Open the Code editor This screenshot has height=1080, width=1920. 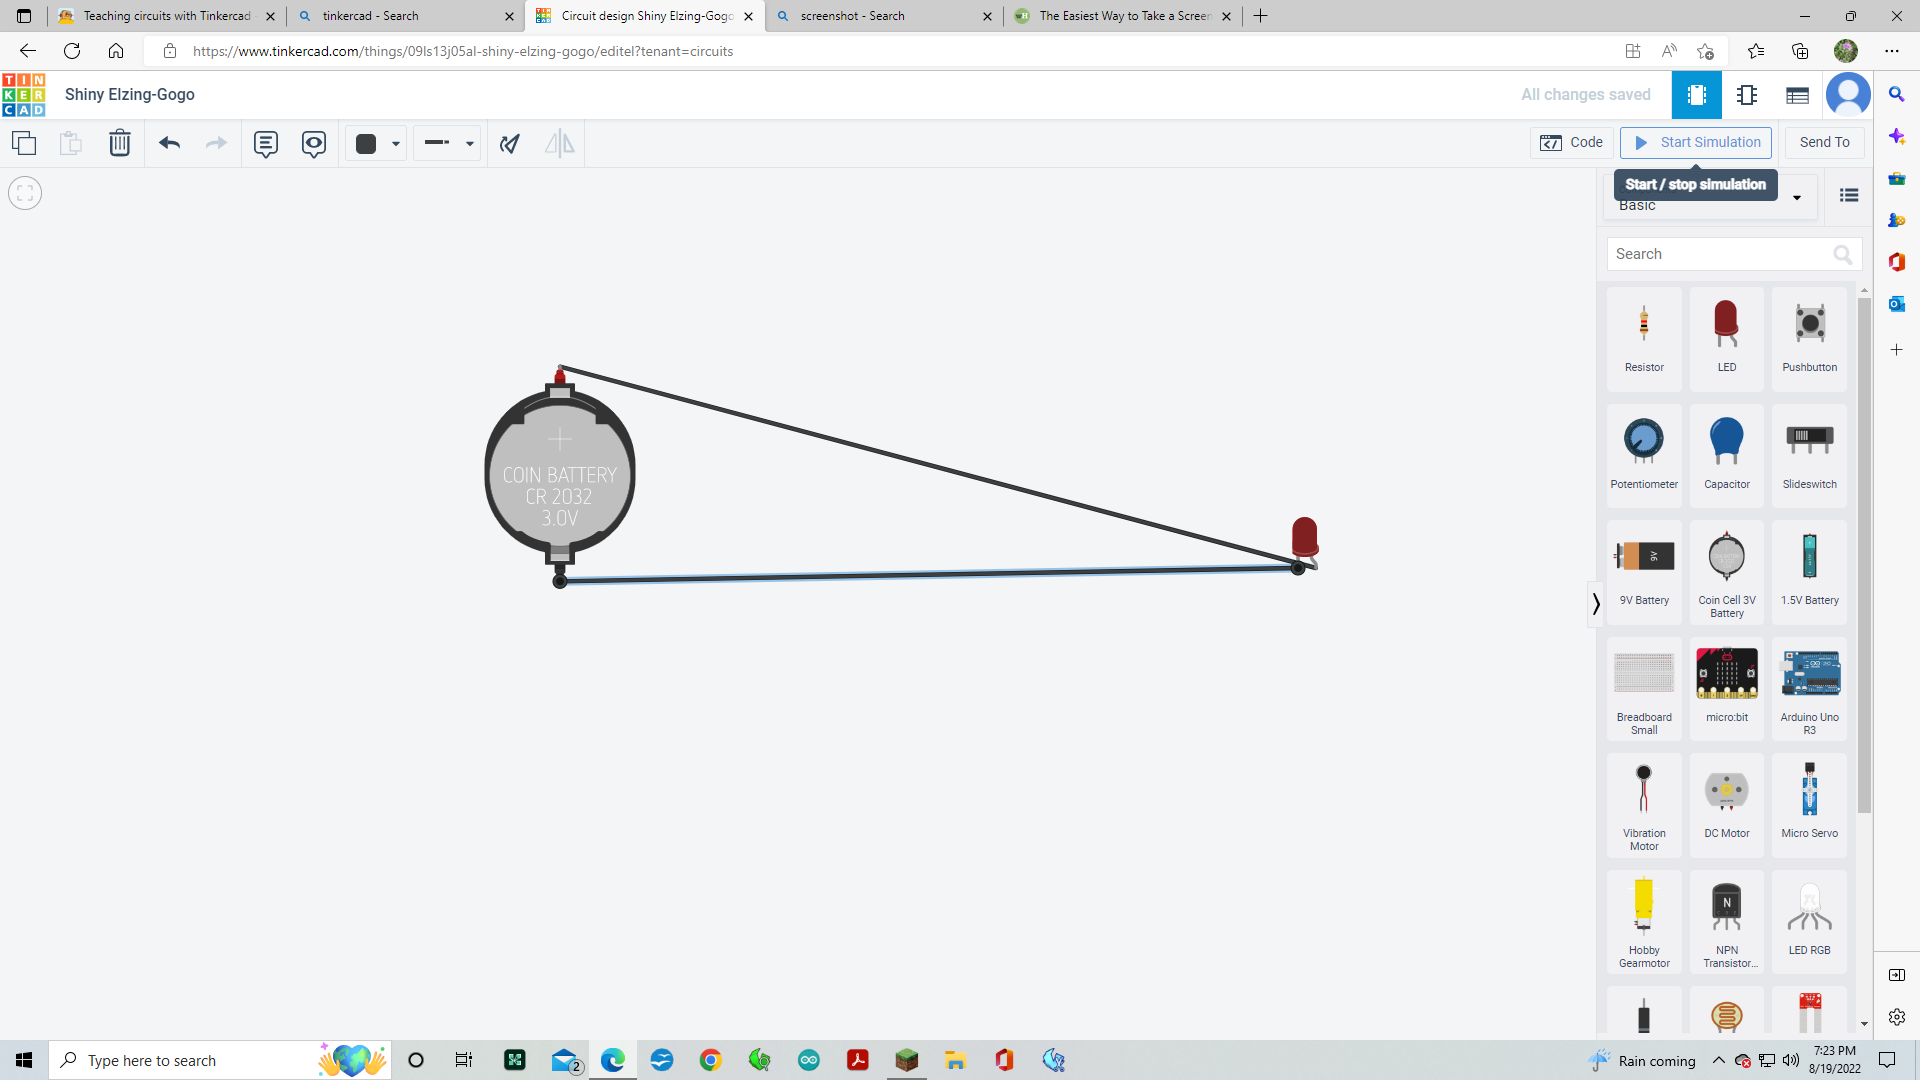1570,142
